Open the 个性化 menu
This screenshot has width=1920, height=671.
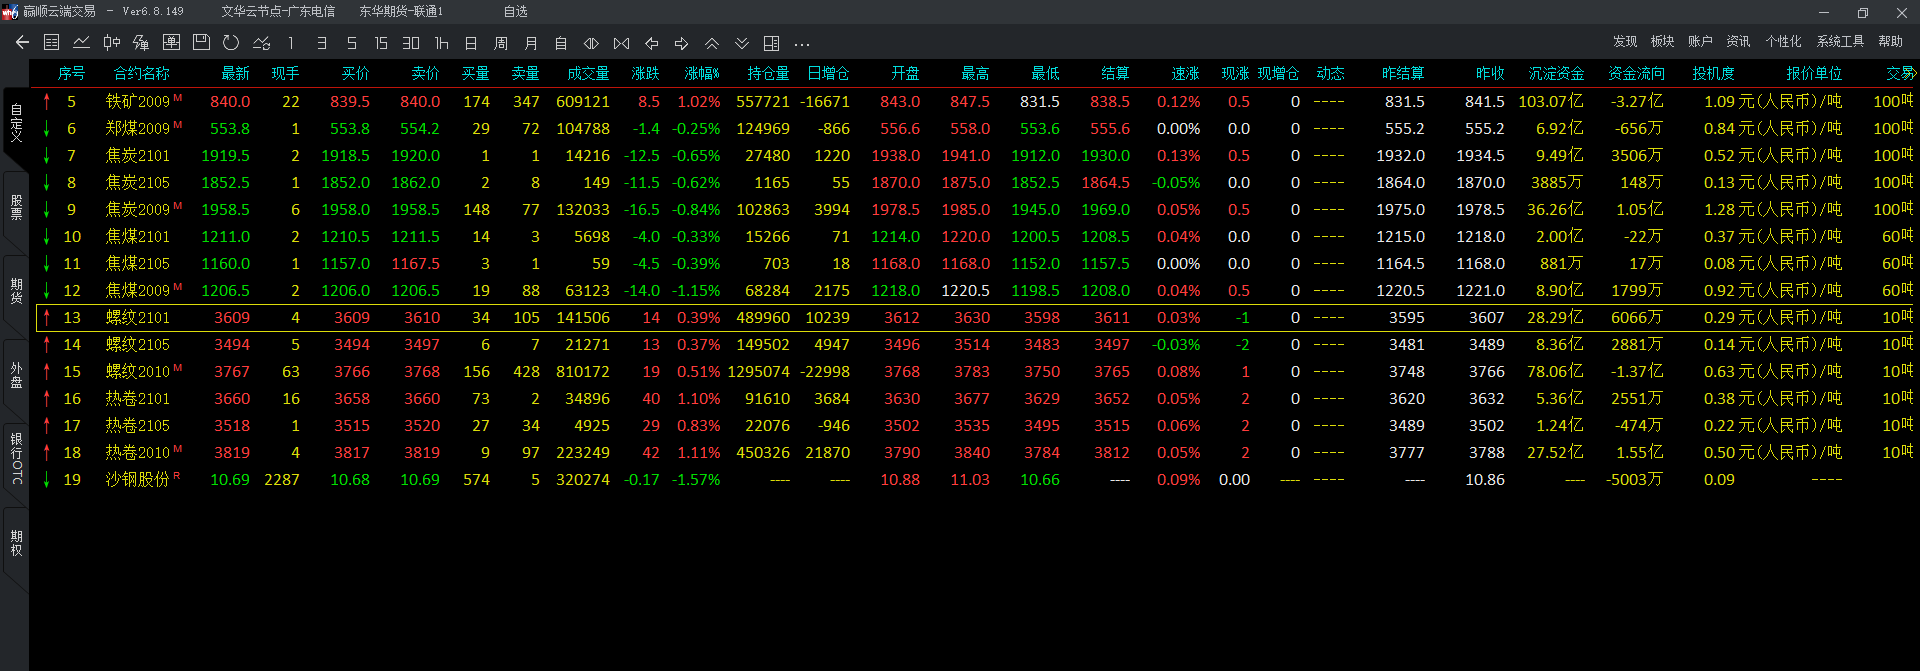coord(1783,42)
